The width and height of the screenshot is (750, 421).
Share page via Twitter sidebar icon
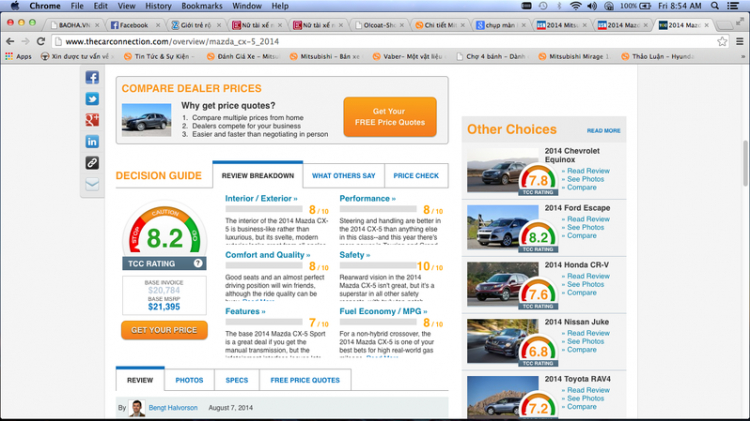tap(92, 99)
